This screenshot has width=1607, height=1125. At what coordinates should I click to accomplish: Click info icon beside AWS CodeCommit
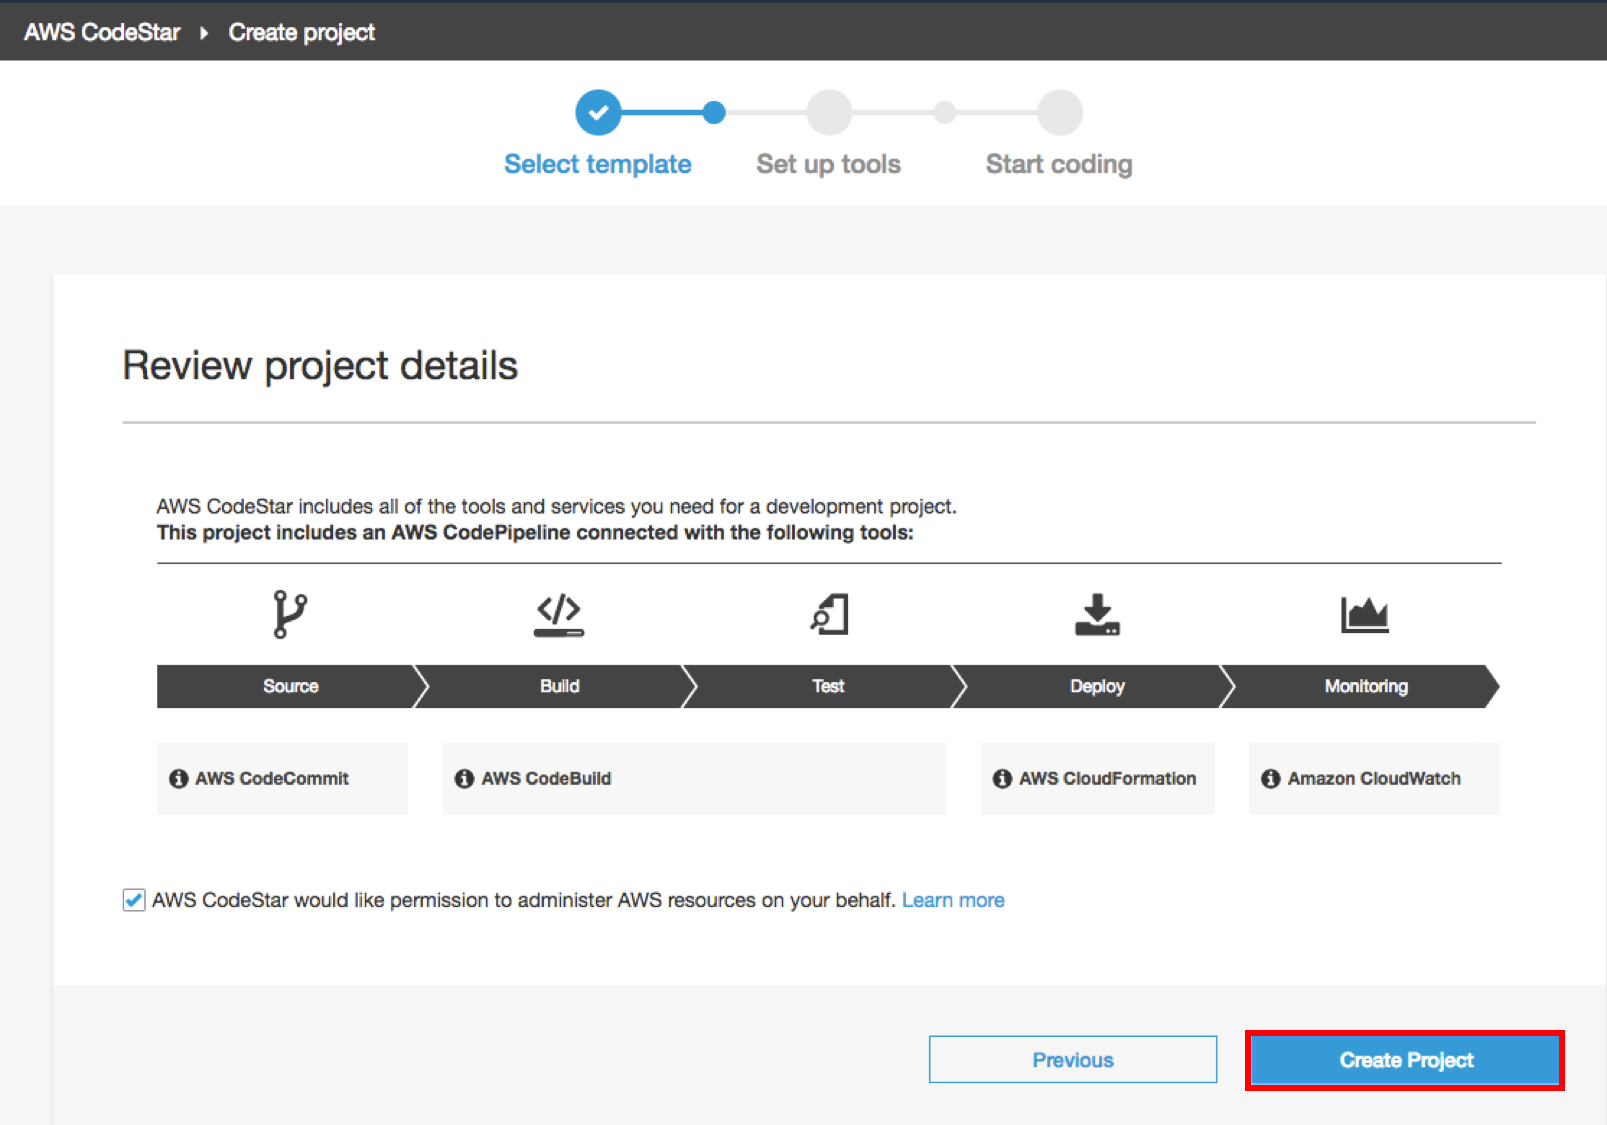tap(179, 779)
